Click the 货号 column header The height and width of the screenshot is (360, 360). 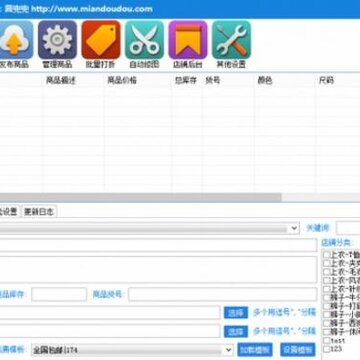(x=213, y=80)
